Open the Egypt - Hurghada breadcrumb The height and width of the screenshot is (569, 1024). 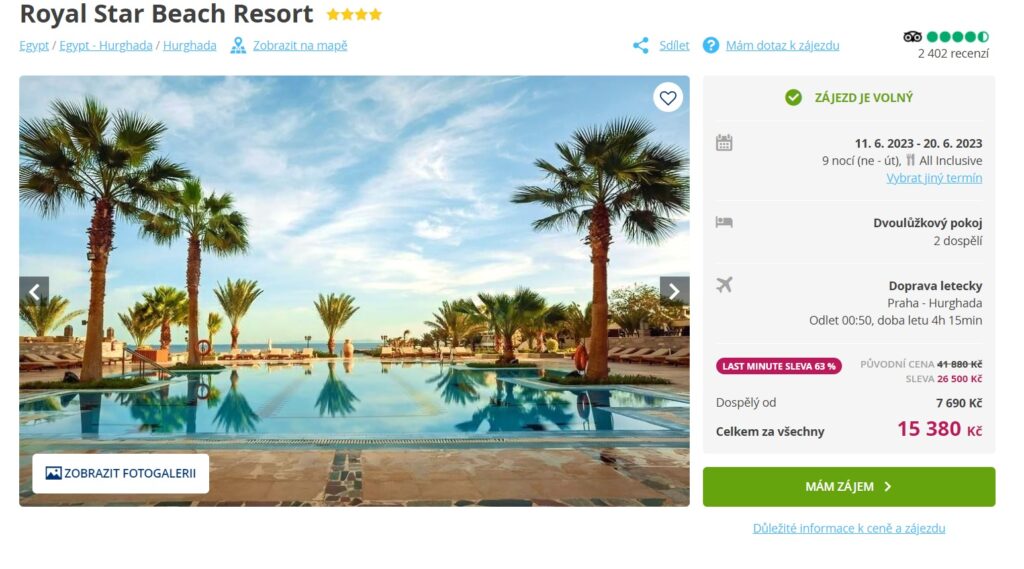coord(106,46)
